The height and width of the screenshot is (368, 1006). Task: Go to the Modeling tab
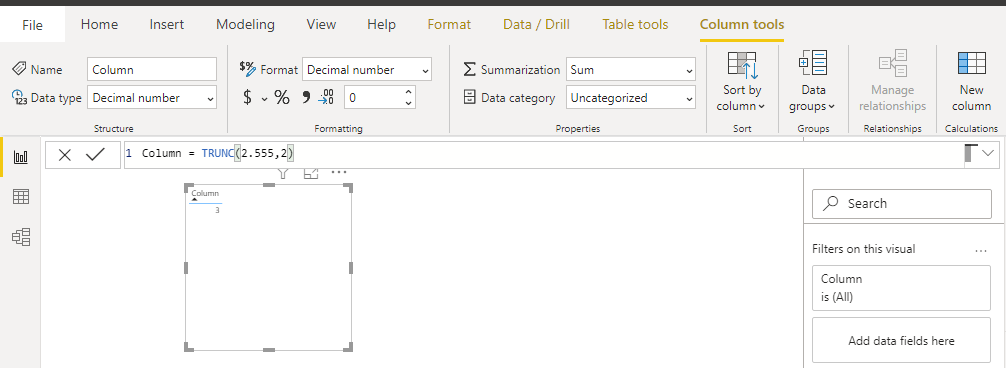[245, 24]
